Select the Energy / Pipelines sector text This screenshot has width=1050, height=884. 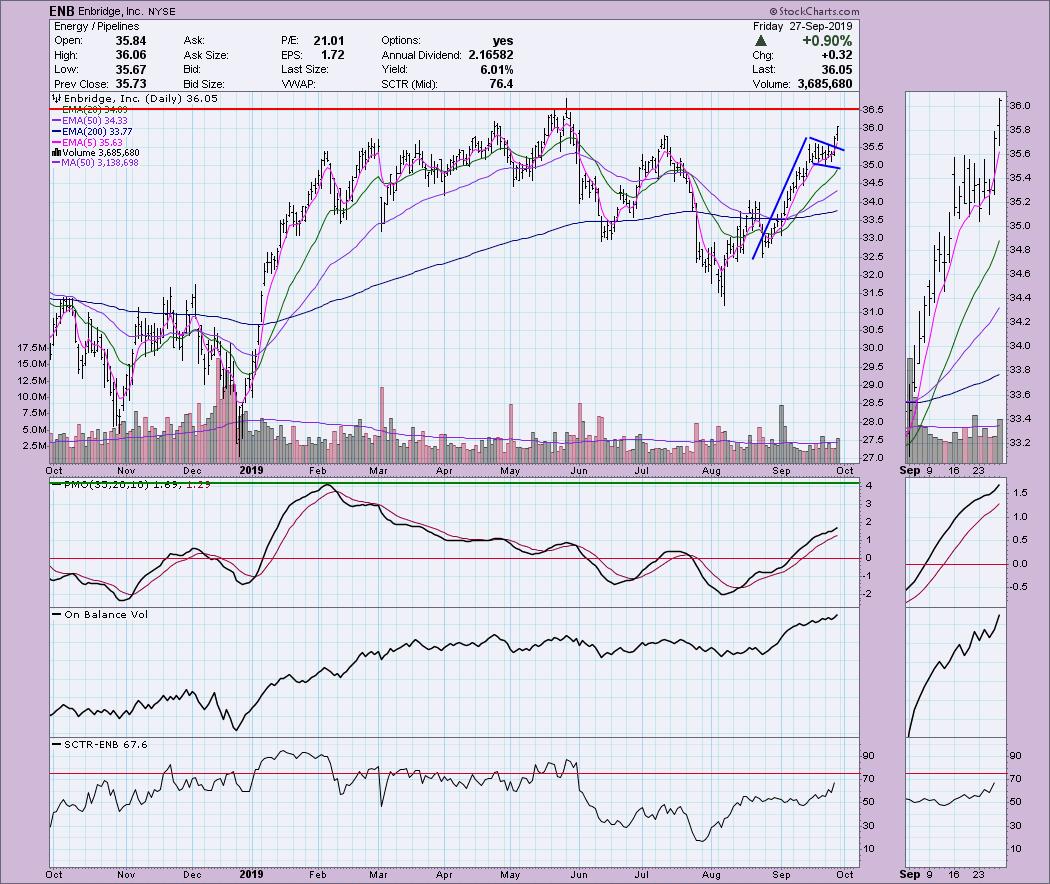(x=96, y=26)
